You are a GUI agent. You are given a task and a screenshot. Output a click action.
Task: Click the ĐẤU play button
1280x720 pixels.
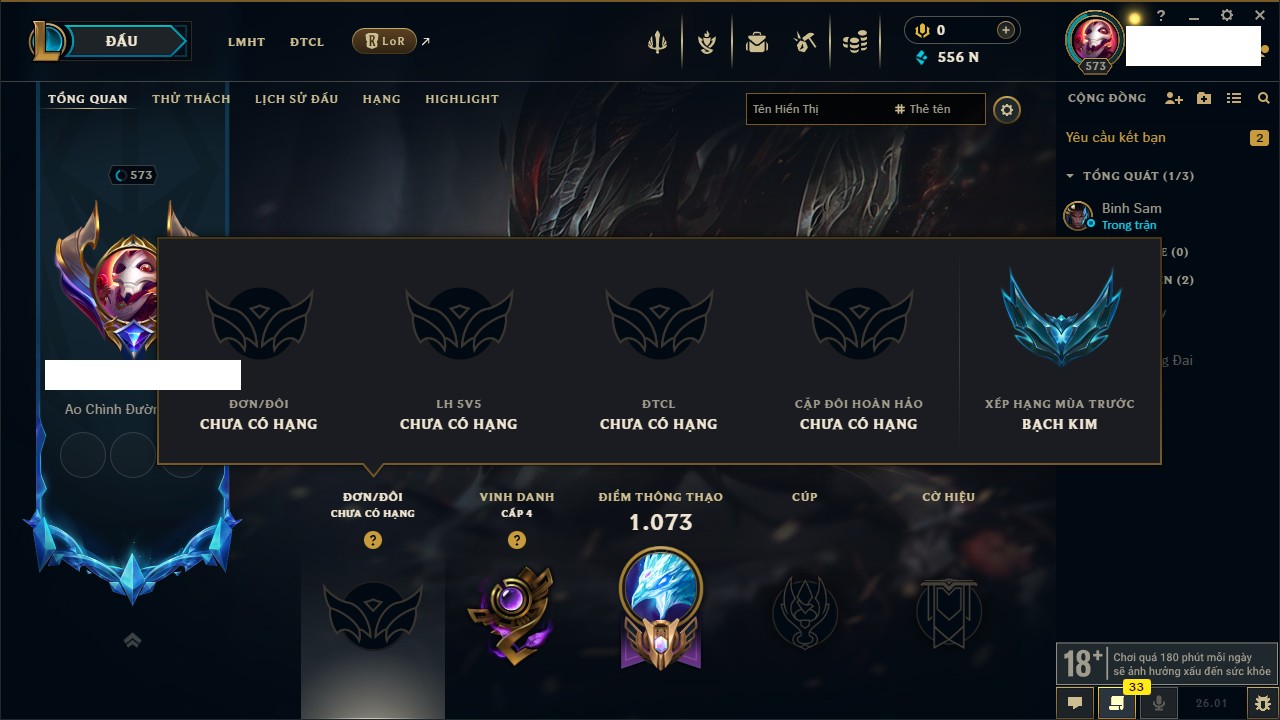[121, 41]
